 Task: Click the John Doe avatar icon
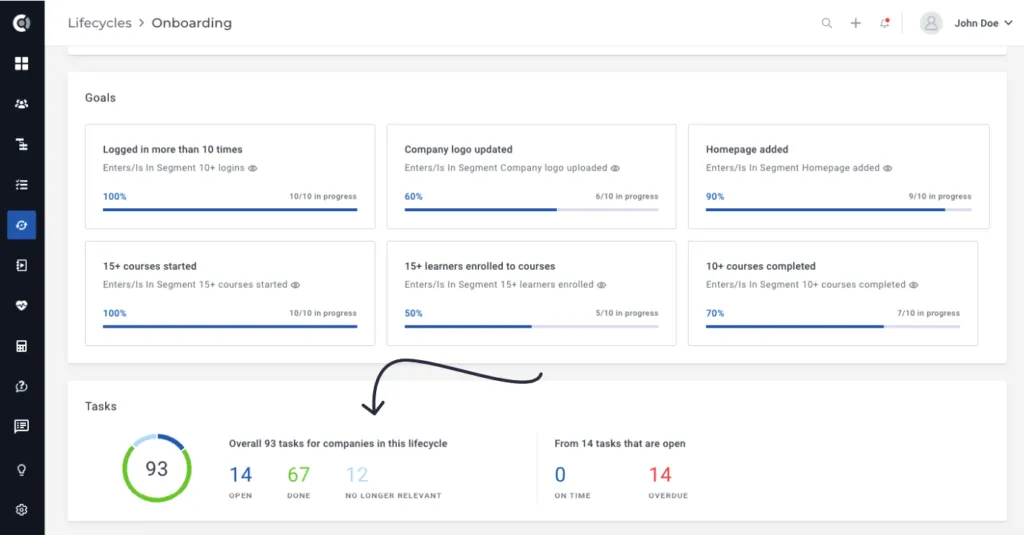pyautogui.click(x=931, y=23)
